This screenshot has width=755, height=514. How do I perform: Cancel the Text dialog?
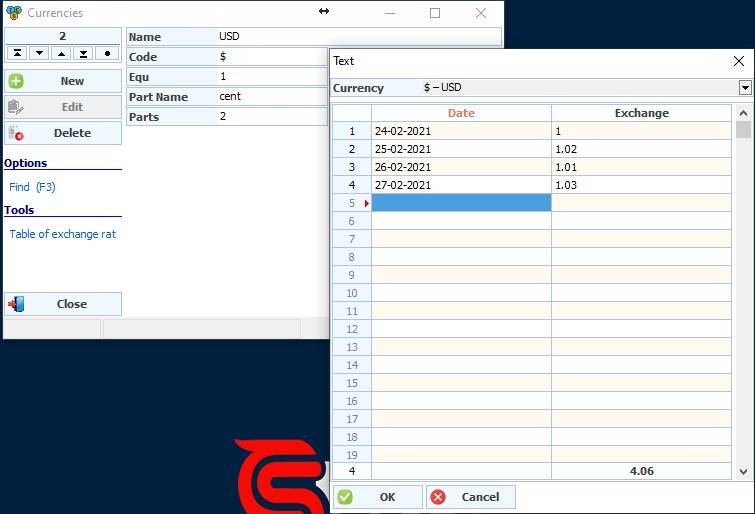(470, 497)
